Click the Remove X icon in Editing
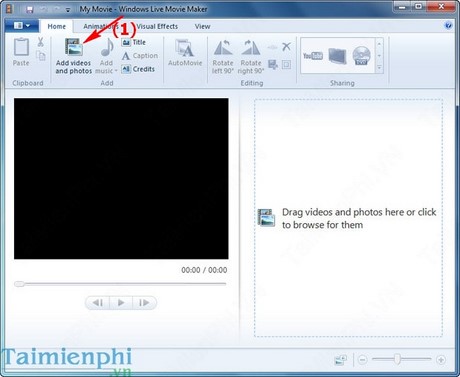The image size is (460, 377). coord(286,46)
